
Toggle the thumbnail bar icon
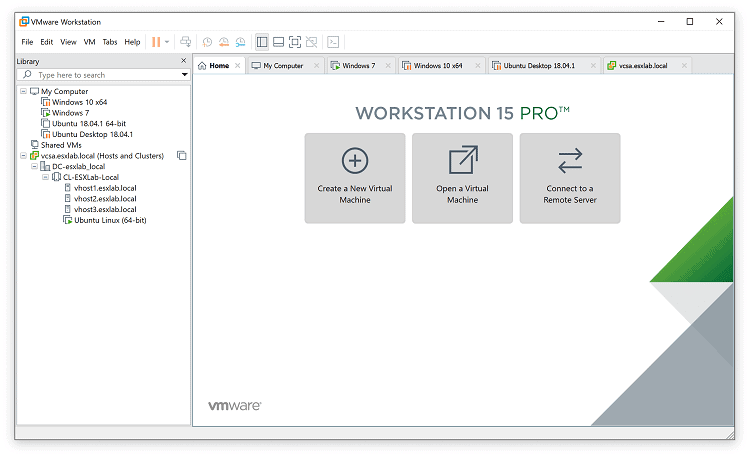[x=278, y=42]
